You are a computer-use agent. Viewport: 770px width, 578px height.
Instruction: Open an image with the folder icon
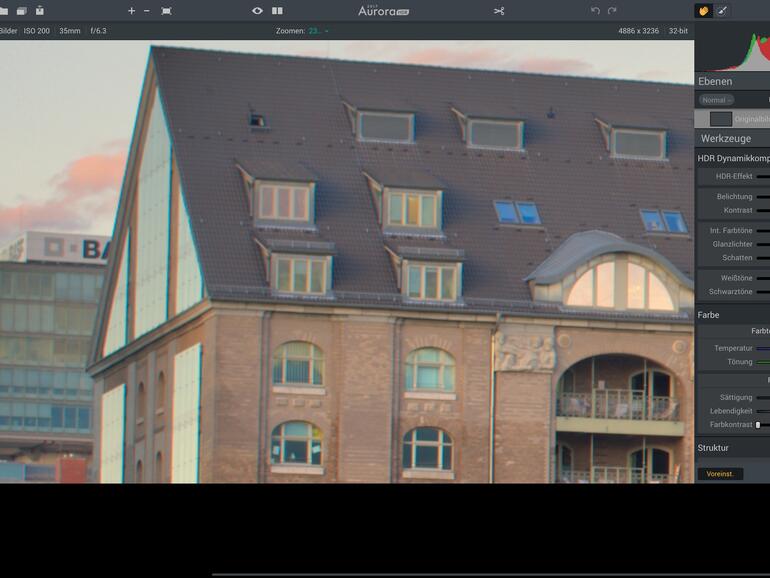pyautogui.click(x=3, y=11)
